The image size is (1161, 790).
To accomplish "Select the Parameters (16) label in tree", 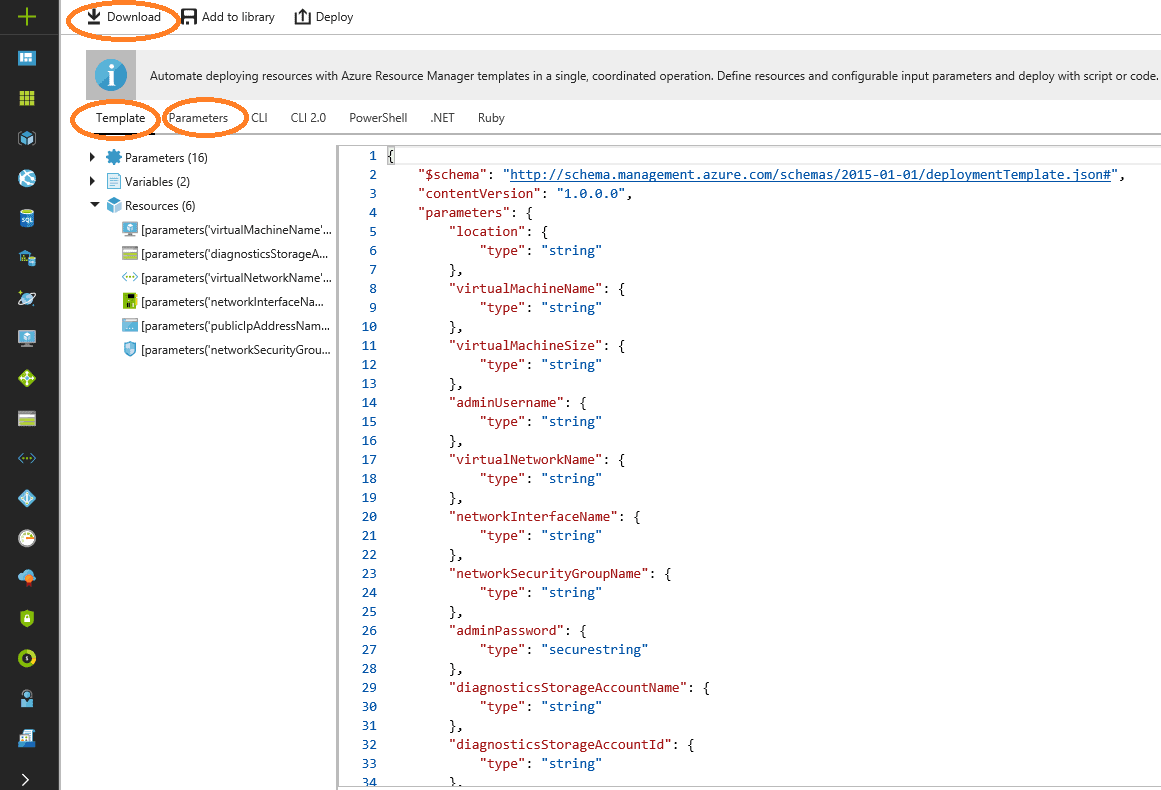I will 166,158.
